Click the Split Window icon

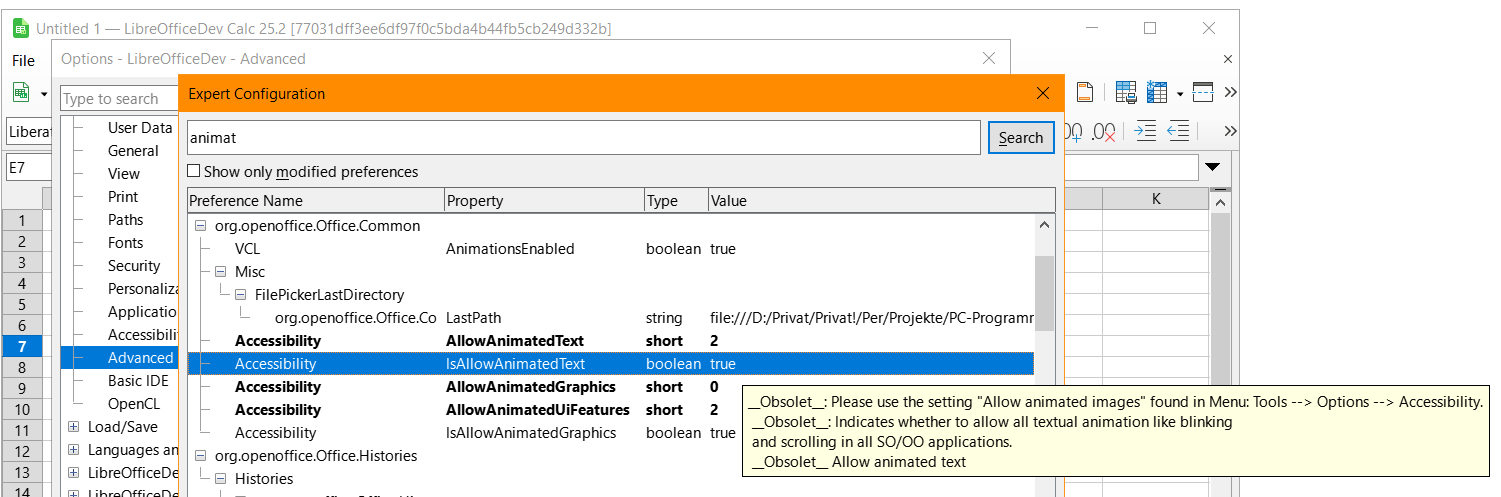(x=1203, y=92)
